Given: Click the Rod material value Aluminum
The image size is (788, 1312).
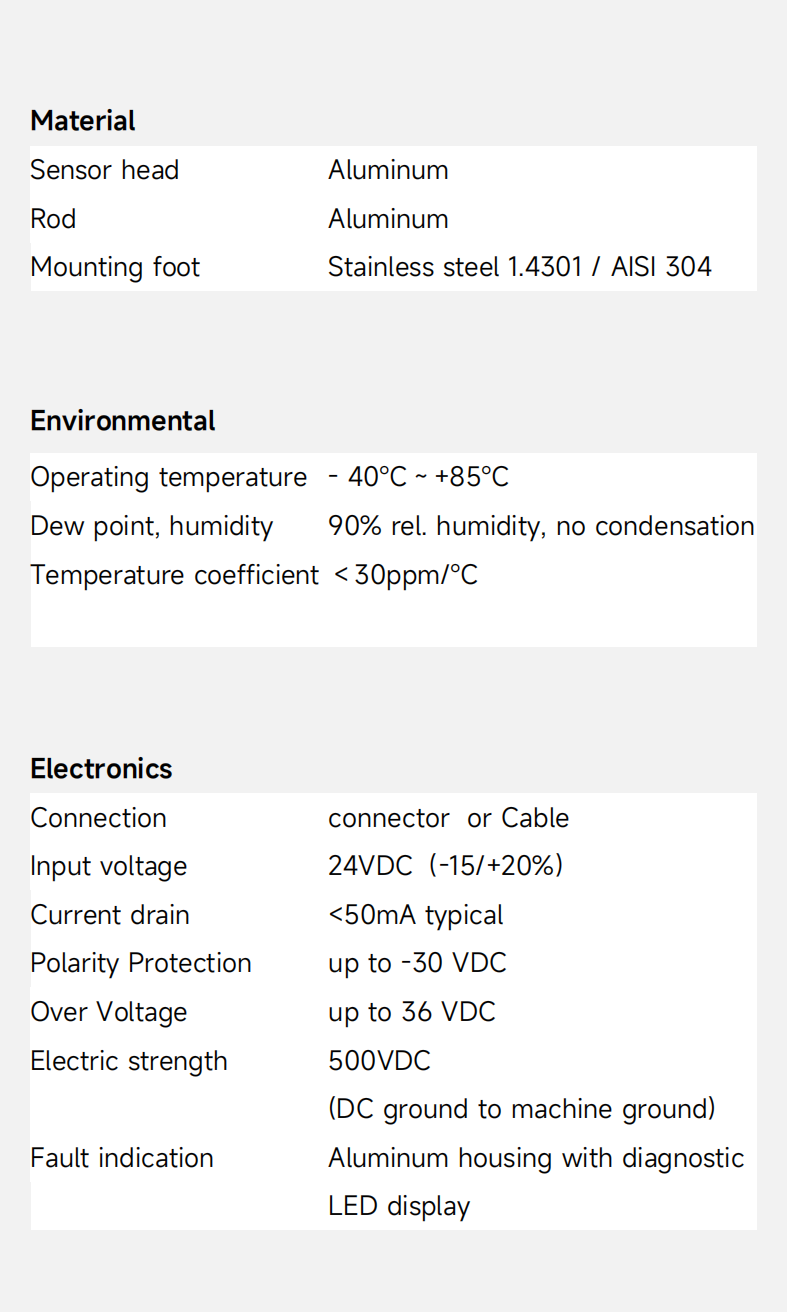Looking at the screenshot, I should 388,219.
